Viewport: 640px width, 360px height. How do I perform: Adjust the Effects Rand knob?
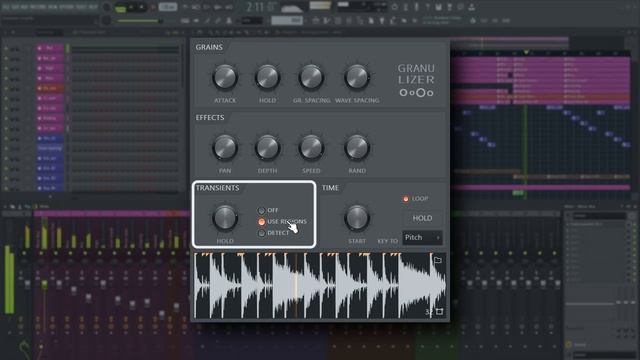(357, 147)
